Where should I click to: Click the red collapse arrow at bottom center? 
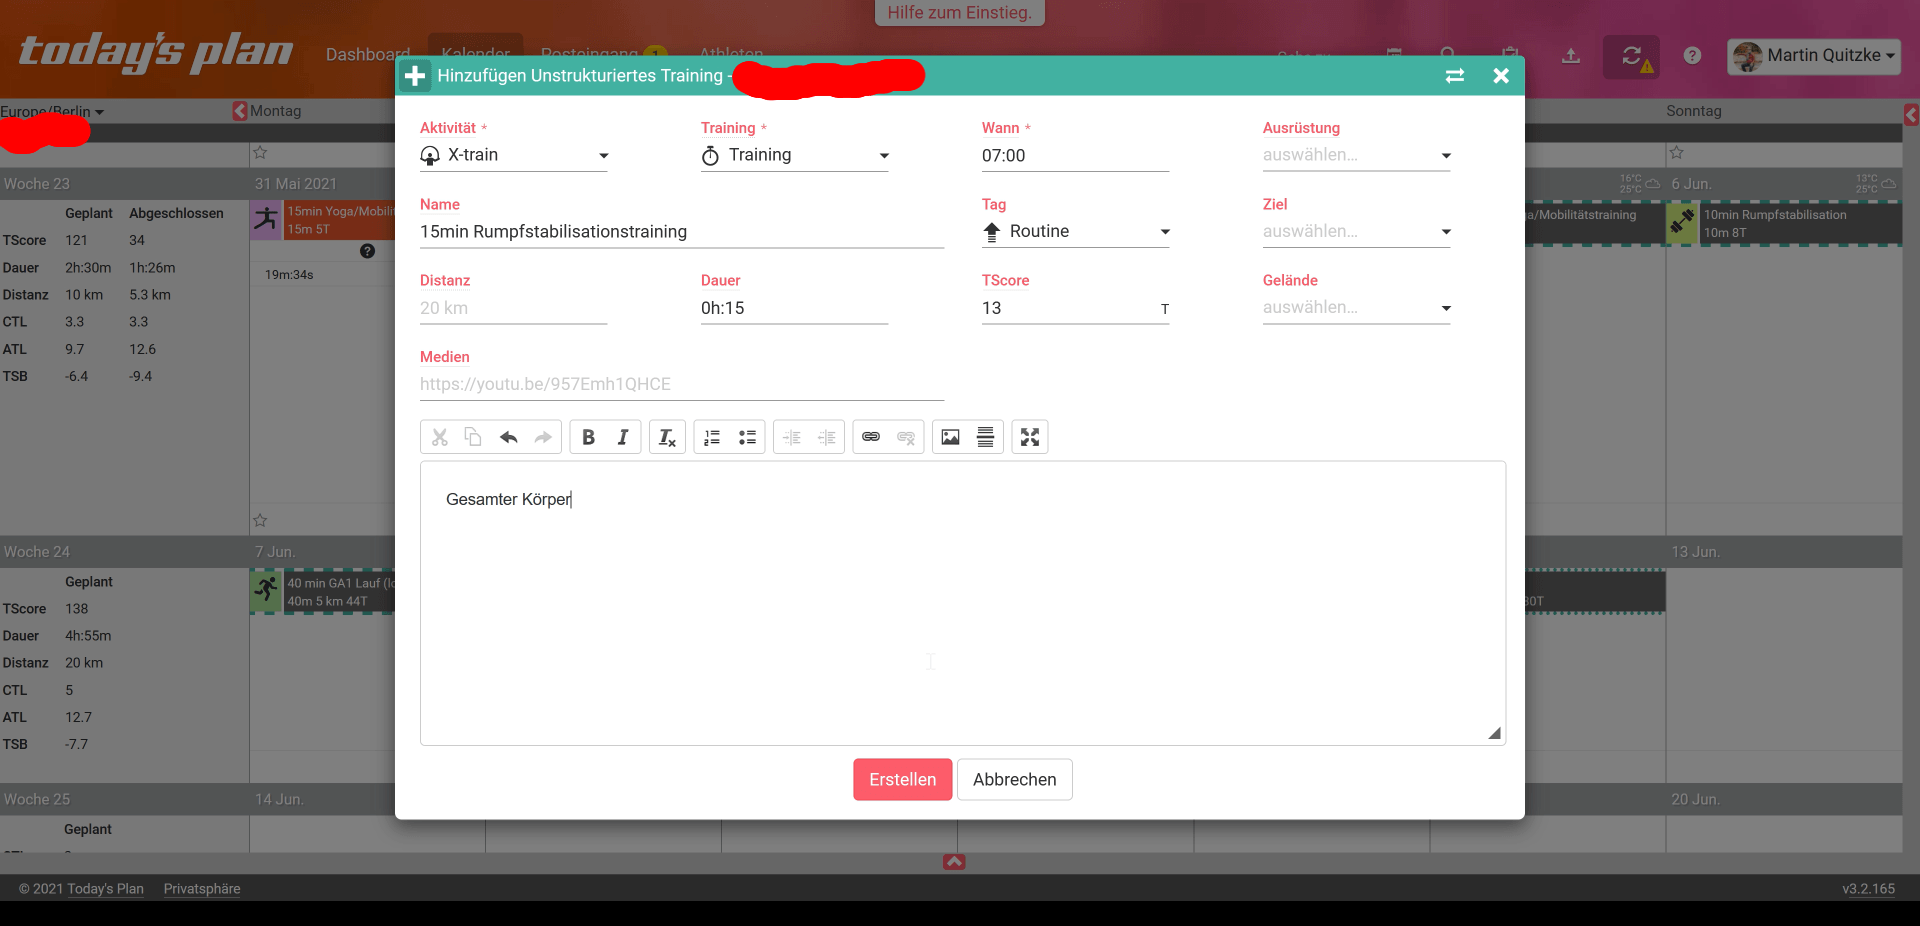954,862
